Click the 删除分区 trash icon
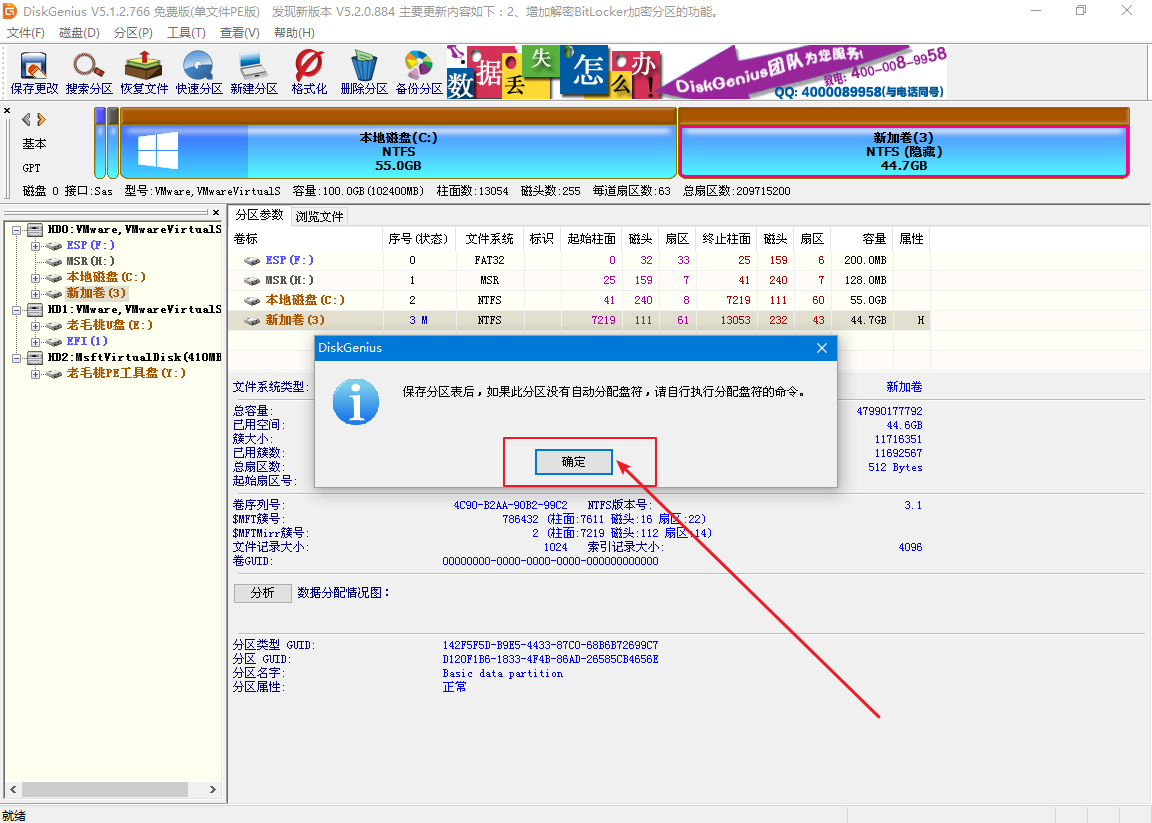The width and height of the screenshot is (1152, 823). [364, 72]
